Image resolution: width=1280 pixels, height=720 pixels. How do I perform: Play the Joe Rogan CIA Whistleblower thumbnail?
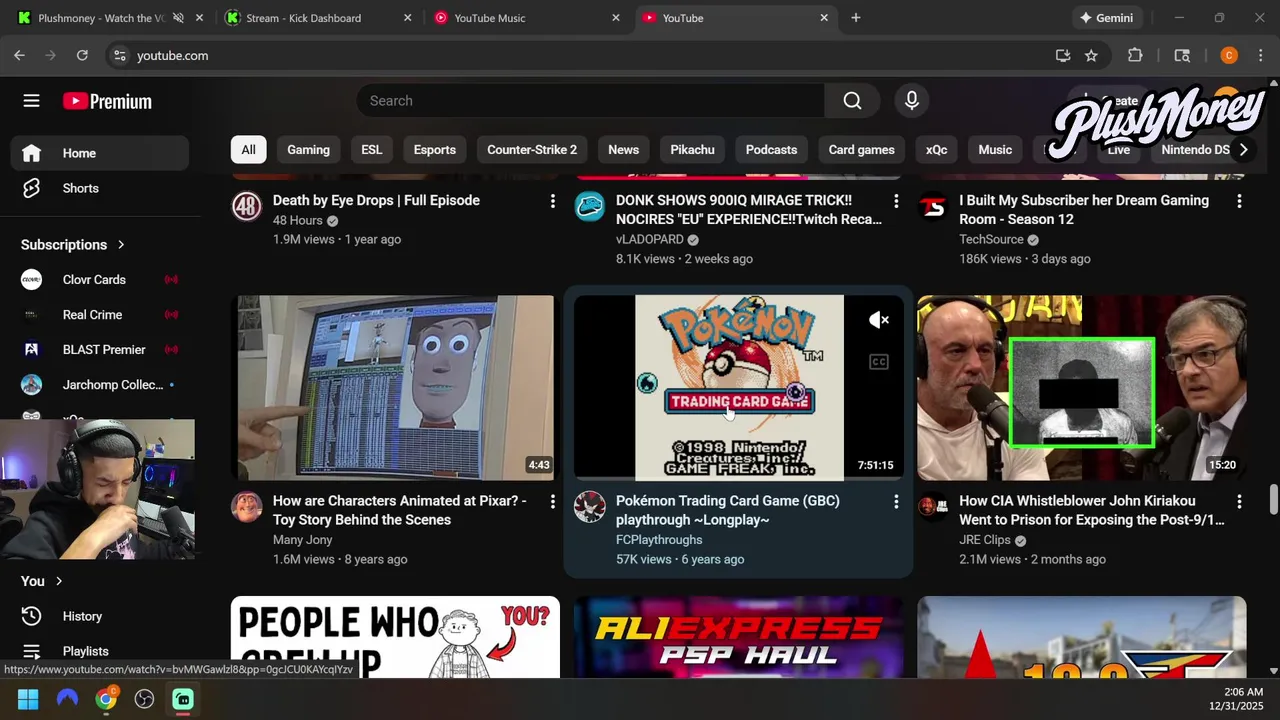coord(1081,388)
